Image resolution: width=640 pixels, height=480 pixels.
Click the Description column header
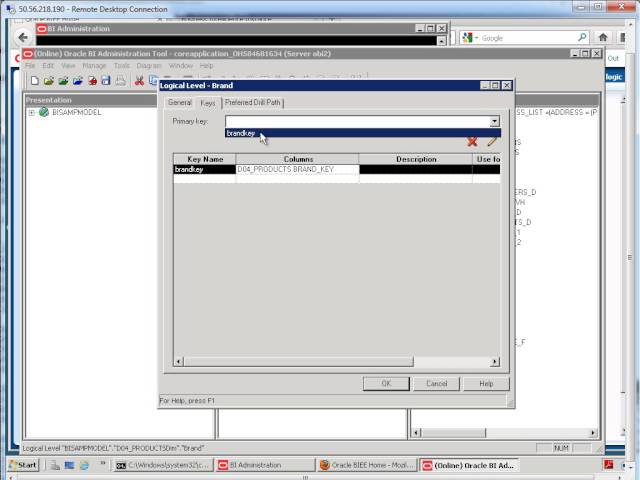pos(416,159)
